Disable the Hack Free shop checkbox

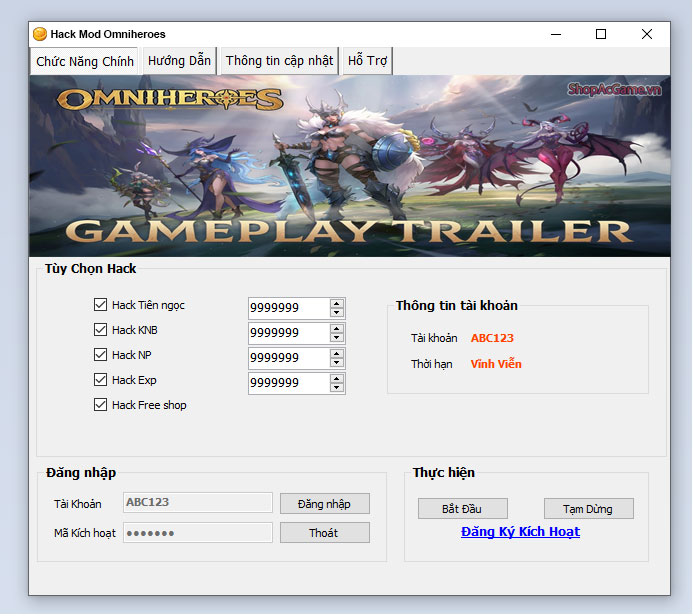point(100,405)
